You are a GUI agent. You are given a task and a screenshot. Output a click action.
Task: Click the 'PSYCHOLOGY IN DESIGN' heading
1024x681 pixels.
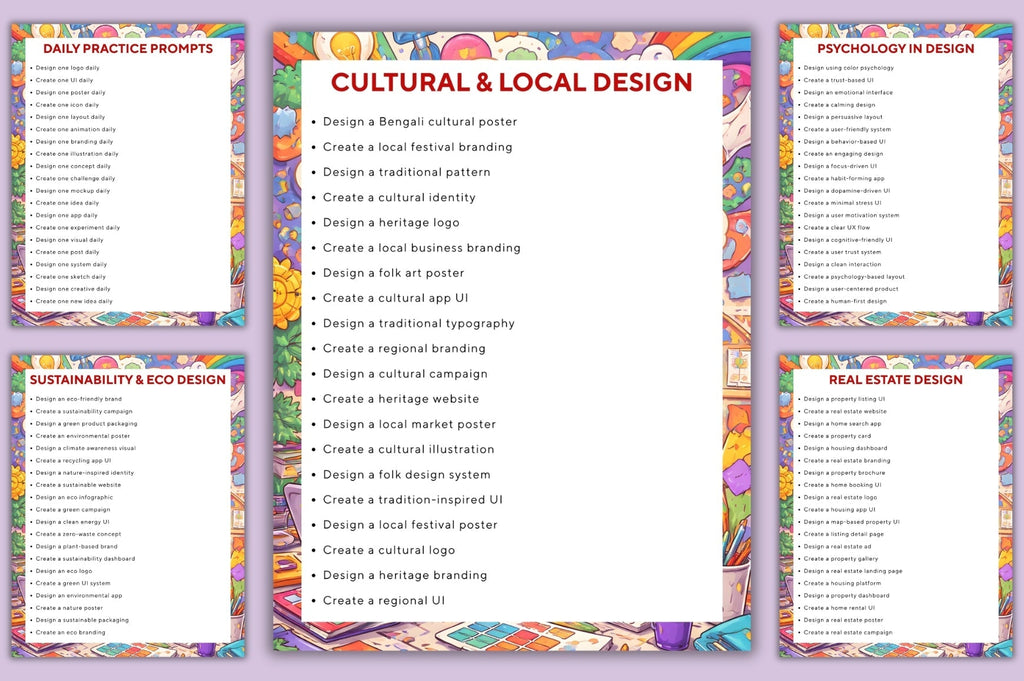point(895,48)
